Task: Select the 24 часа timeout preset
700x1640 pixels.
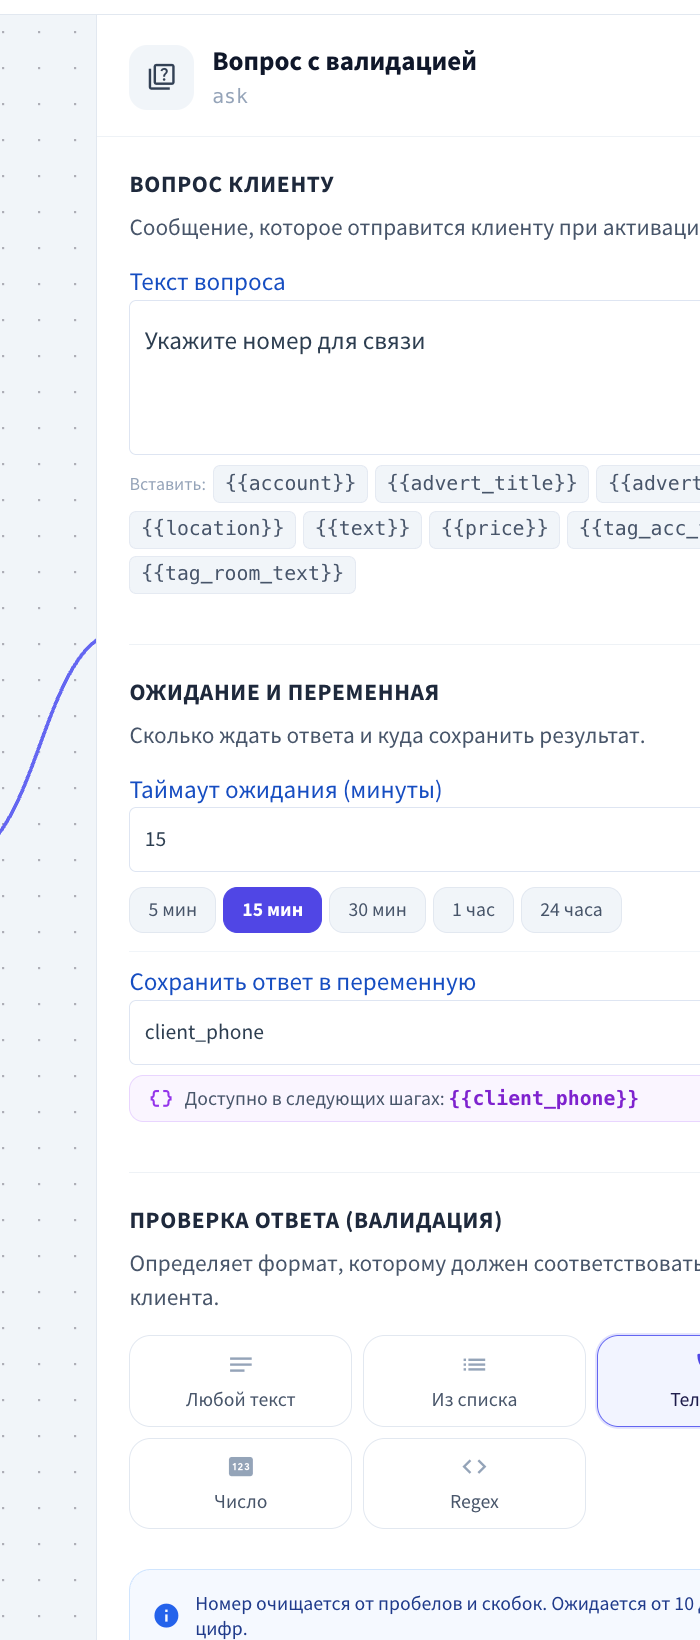Action: pos(571,910)
